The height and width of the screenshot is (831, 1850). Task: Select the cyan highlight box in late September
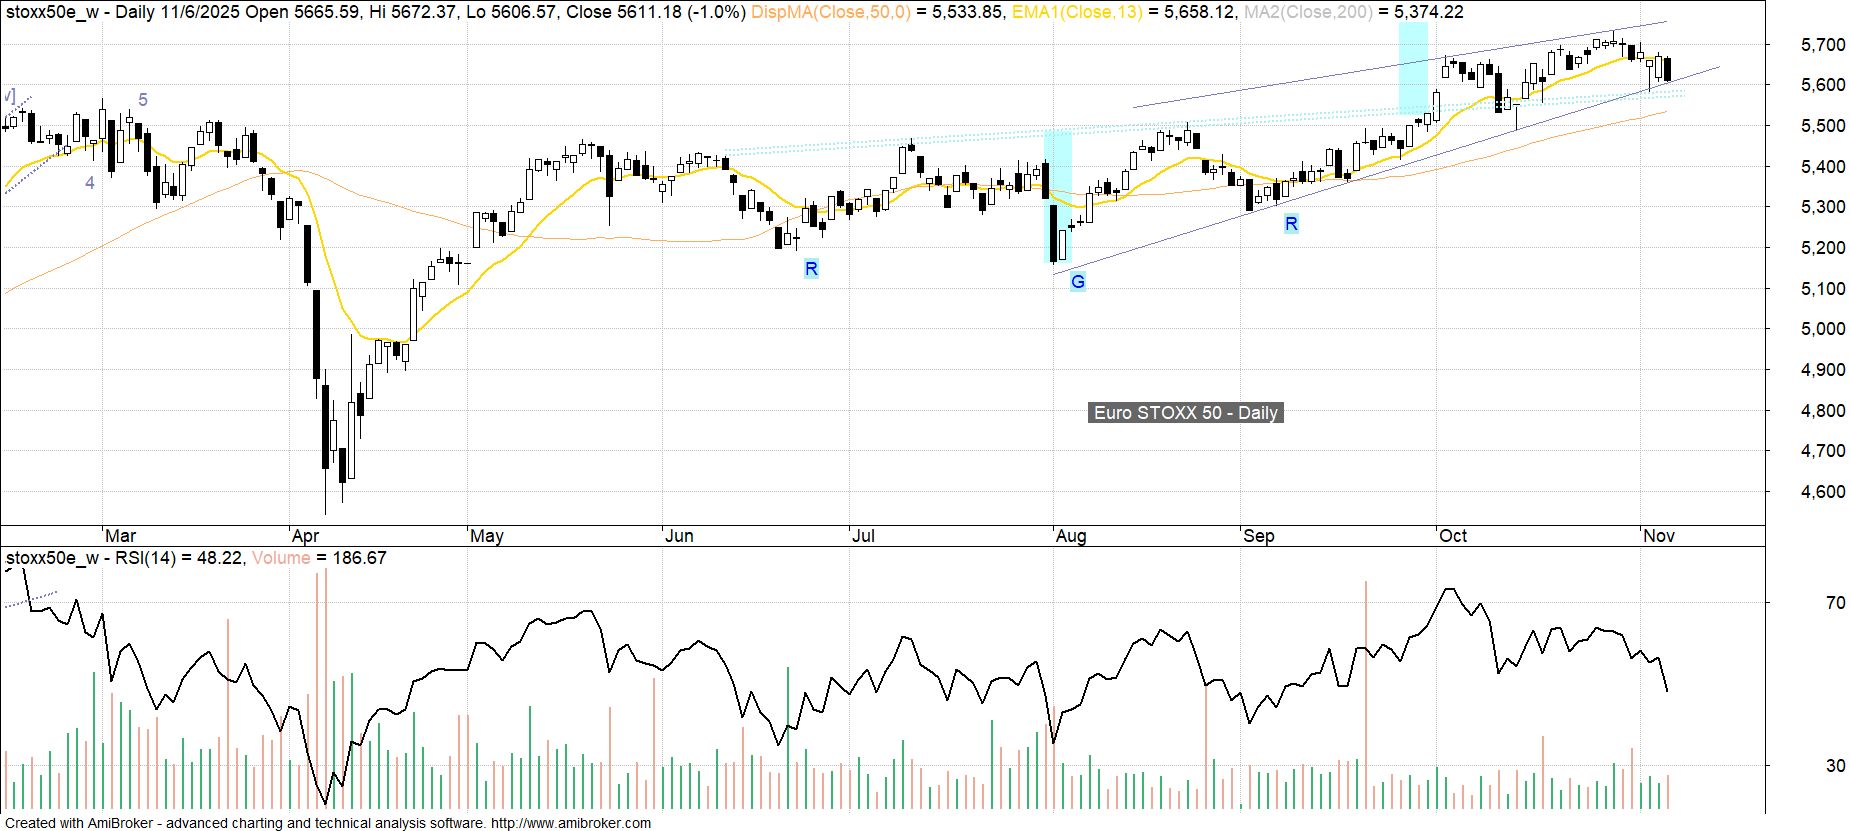[x=1412, y=68]
